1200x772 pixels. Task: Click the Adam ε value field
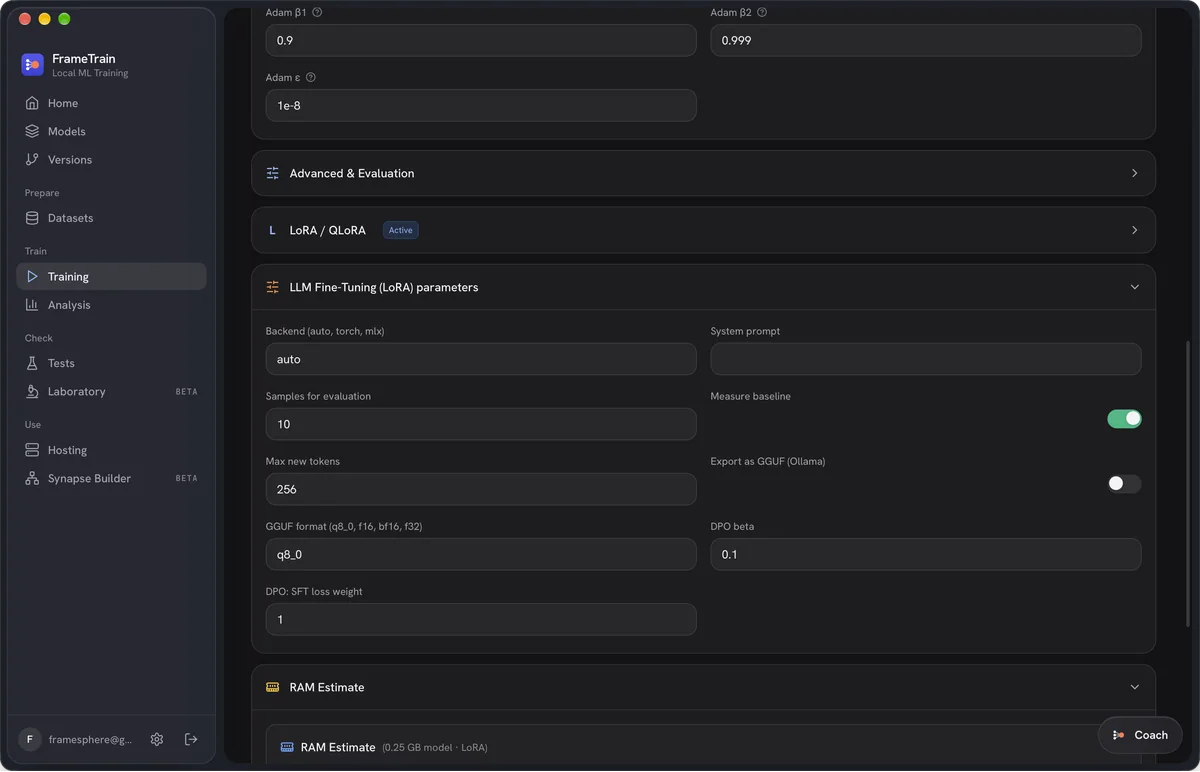click(481, 105)
